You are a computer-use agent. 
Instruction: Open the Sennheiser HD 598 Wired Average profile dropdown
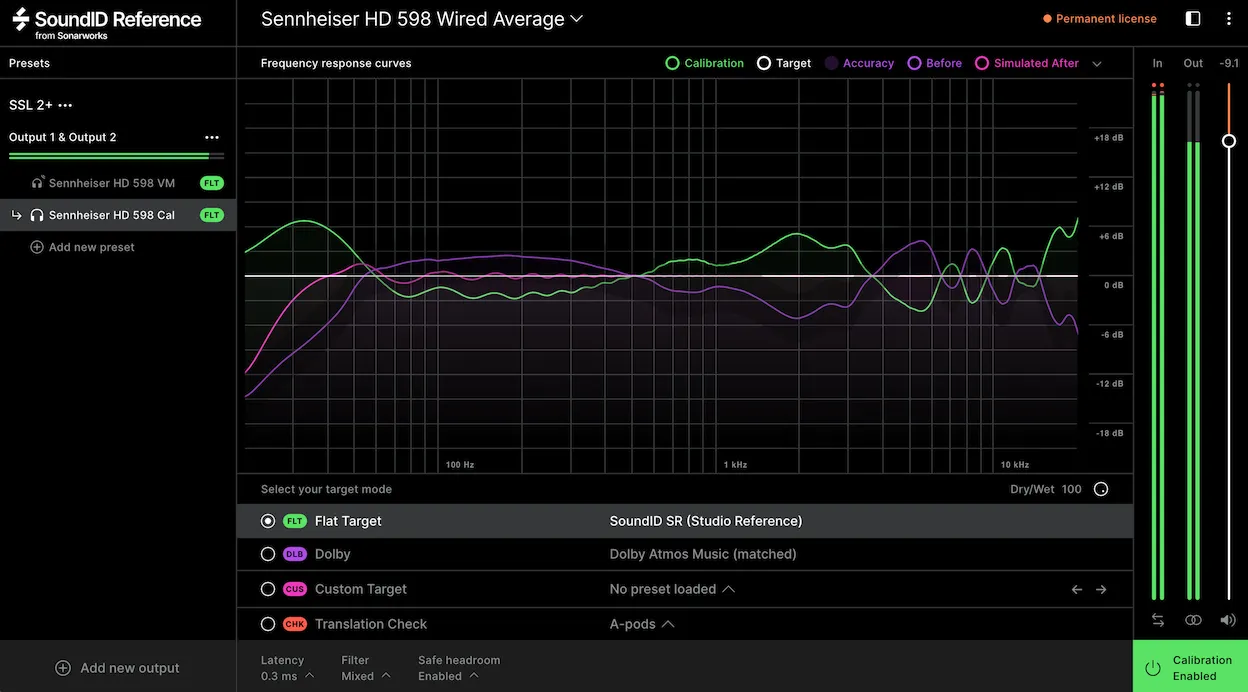(x=421, y=19)
